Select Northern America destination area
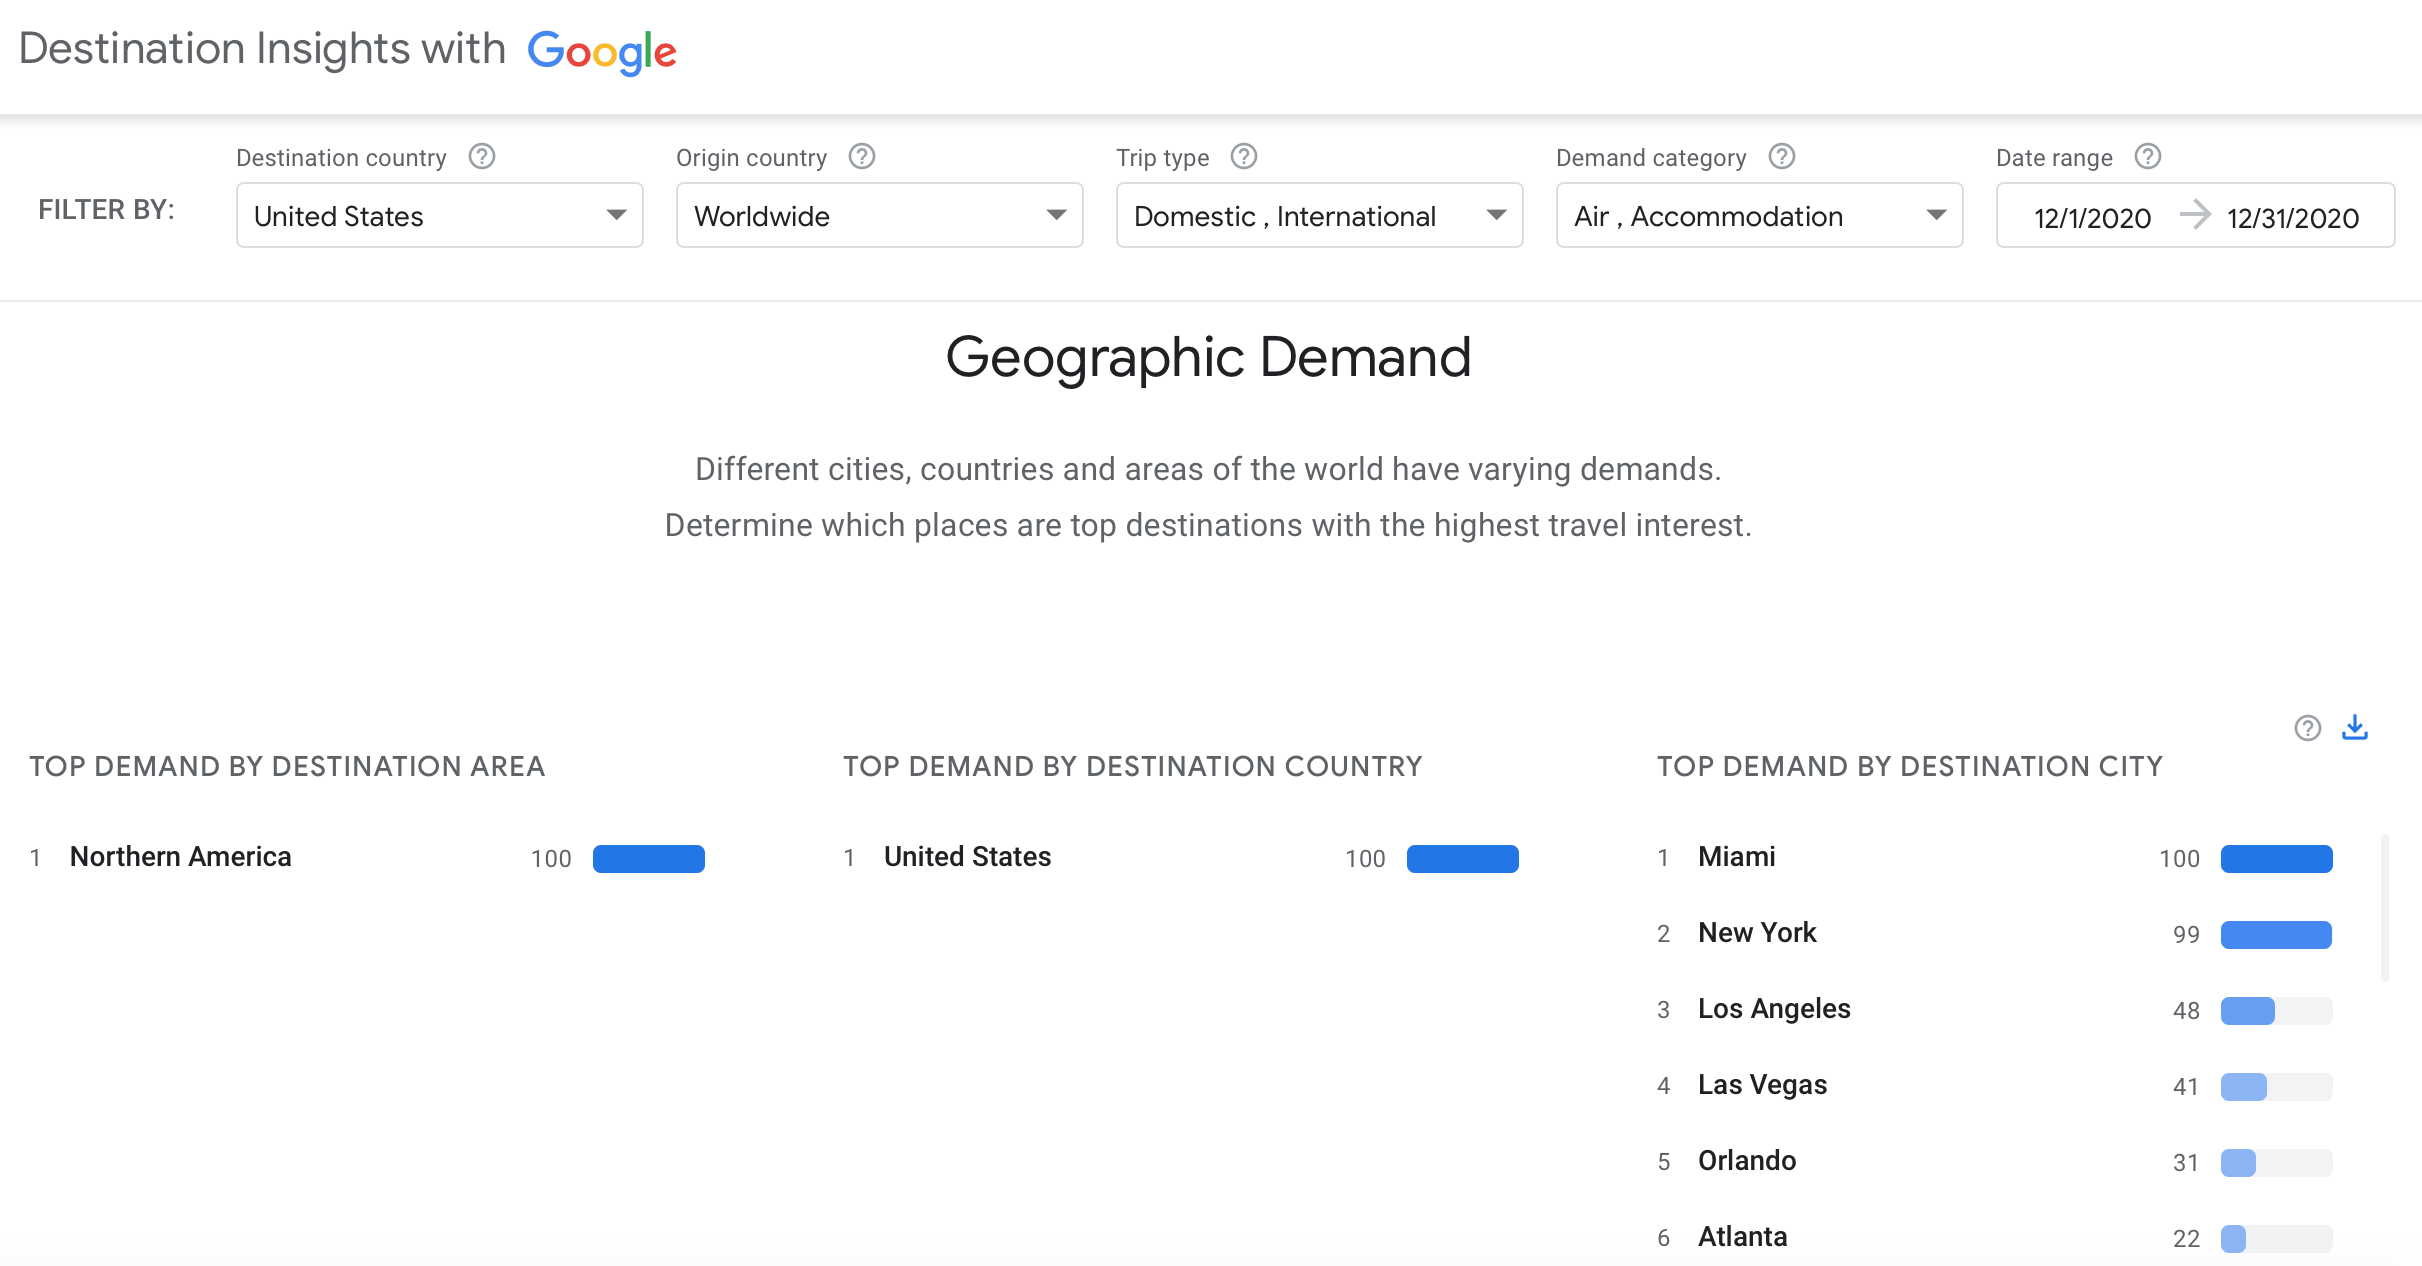The height and width of the screenshot is (1266, 2422). coord(181,857)
